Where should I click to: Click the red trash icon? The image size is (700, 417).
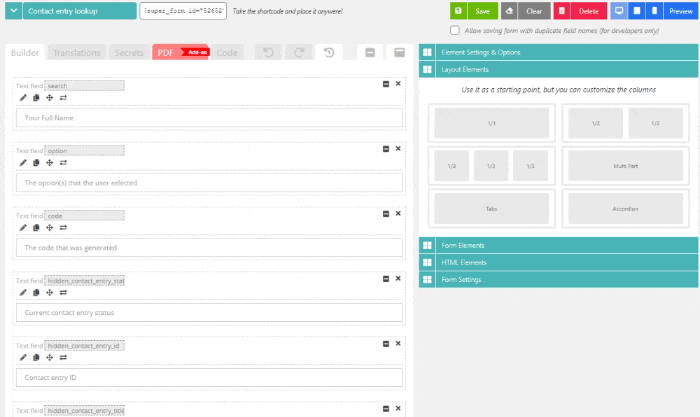(562, 11)
